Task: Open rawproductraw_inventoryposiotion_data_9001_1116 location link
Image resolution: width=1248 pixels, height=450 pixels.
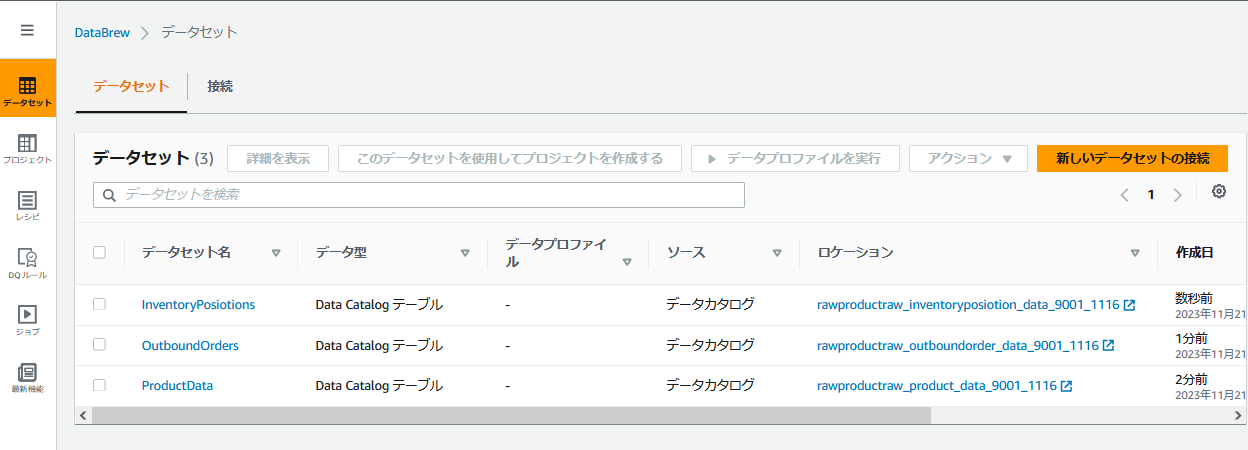Action: (x=968, y=305)
